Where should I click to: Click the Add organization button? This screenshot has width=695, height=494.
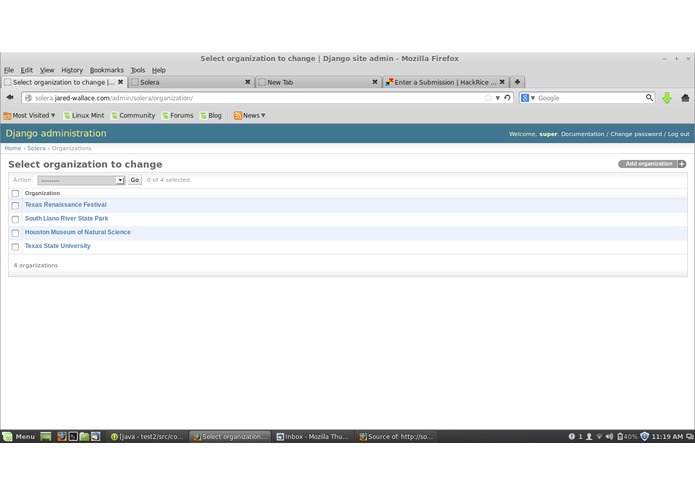pos(652,164)
